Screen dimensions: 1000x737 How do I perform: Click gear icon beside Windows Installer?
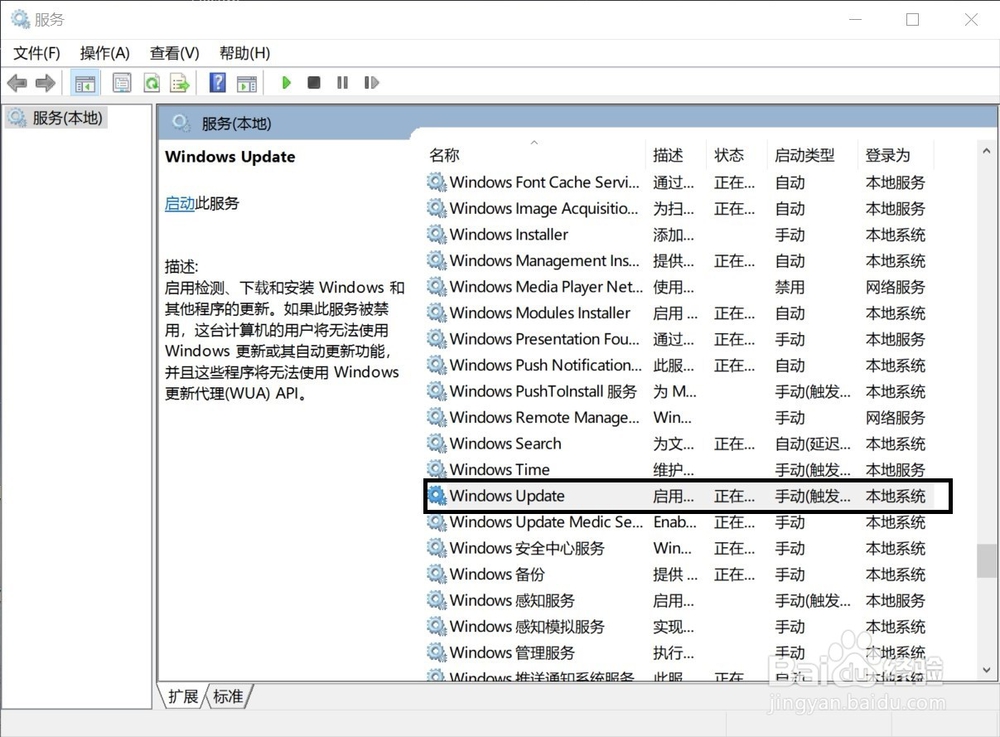coord(436,234)
